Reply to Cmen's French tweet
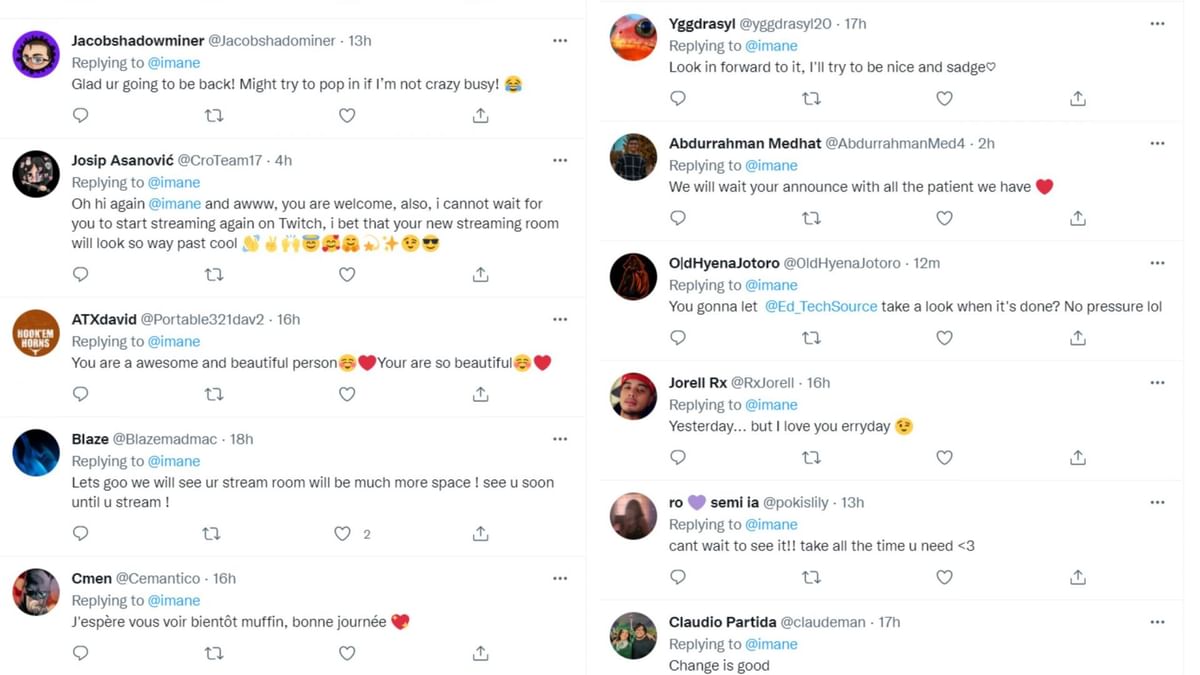Screen dimensions: 1200x675 (x=81, y=653)
